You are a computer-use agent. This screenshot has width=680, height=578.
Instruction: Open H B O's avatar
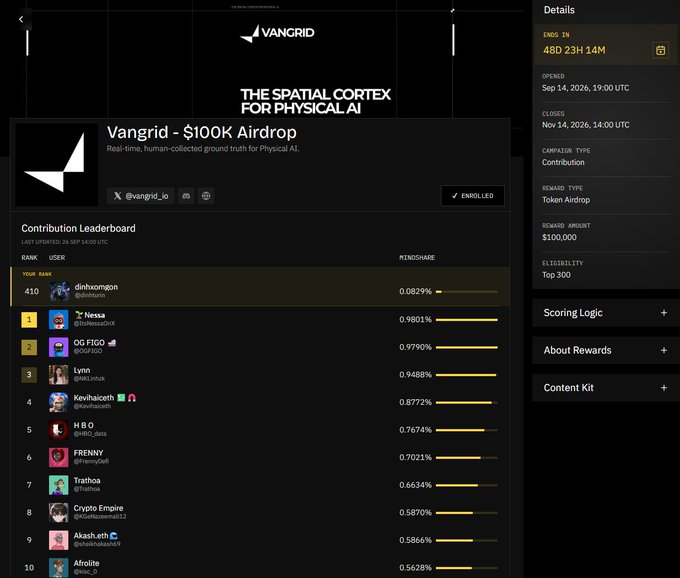click(x=59, y=430)
